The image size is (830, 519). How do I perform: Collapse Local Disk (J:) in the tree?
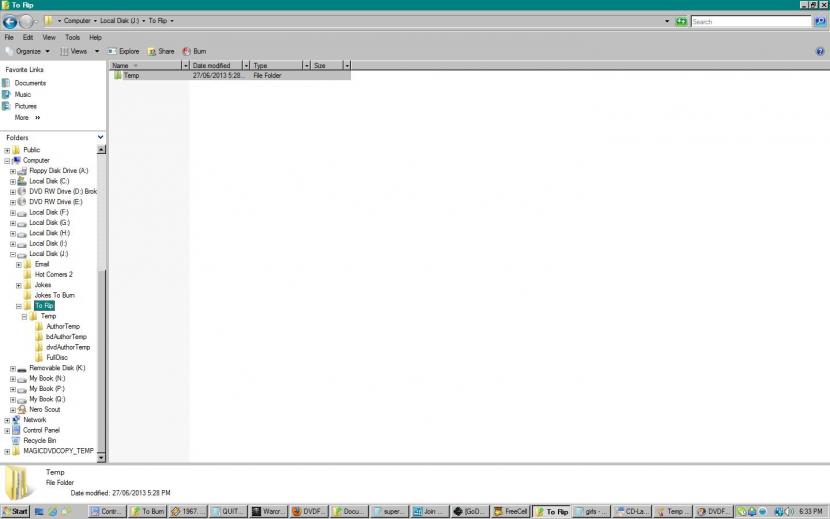tap(13, 254)
